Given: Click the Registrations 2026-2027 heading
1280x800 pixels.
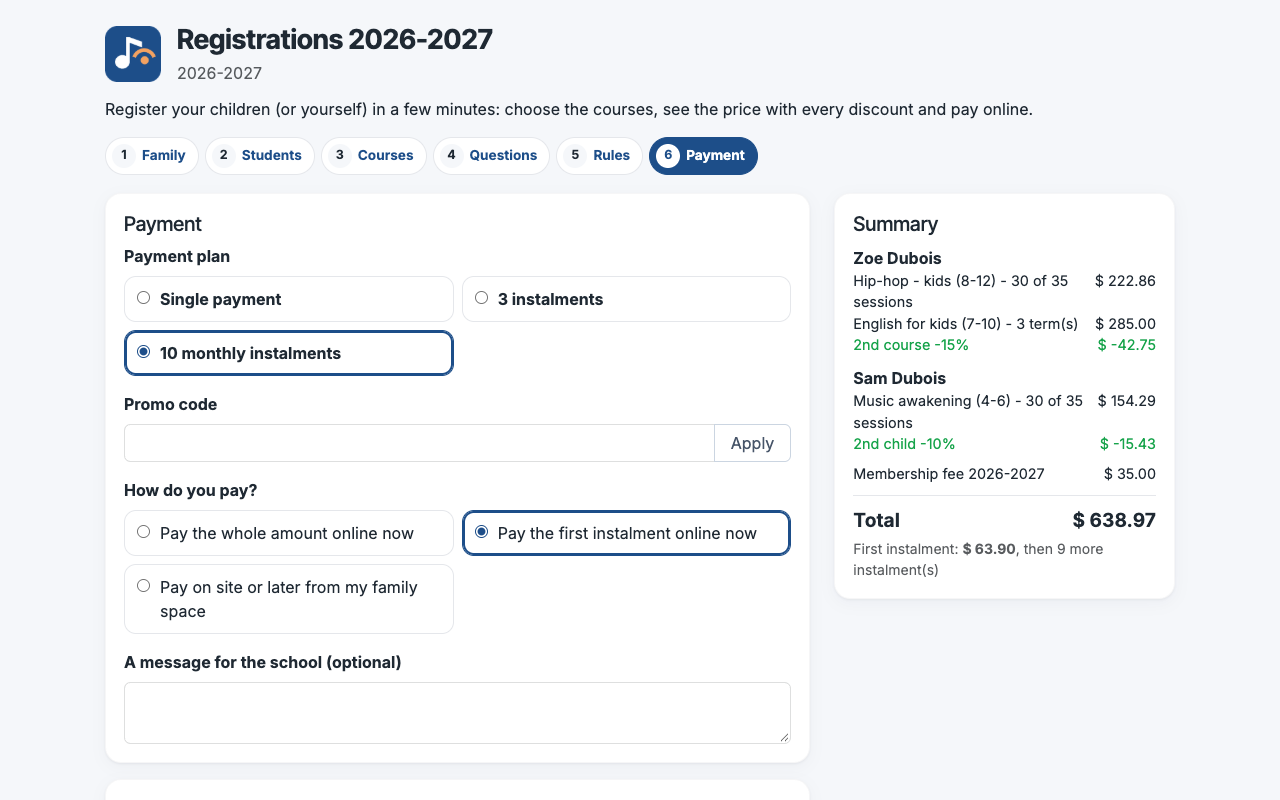Looking at the screenshot, I should tap(335, 40).
